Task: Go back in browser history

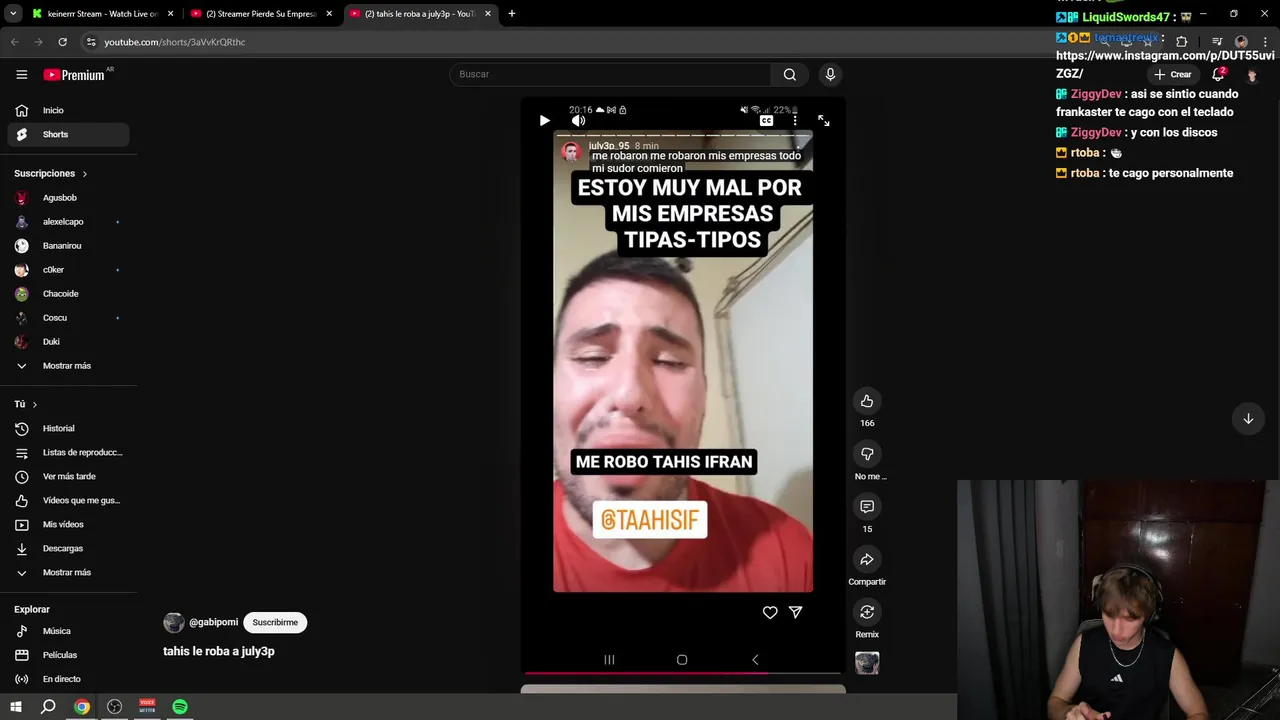Action: pyautogui.click(x=14, y=42)
